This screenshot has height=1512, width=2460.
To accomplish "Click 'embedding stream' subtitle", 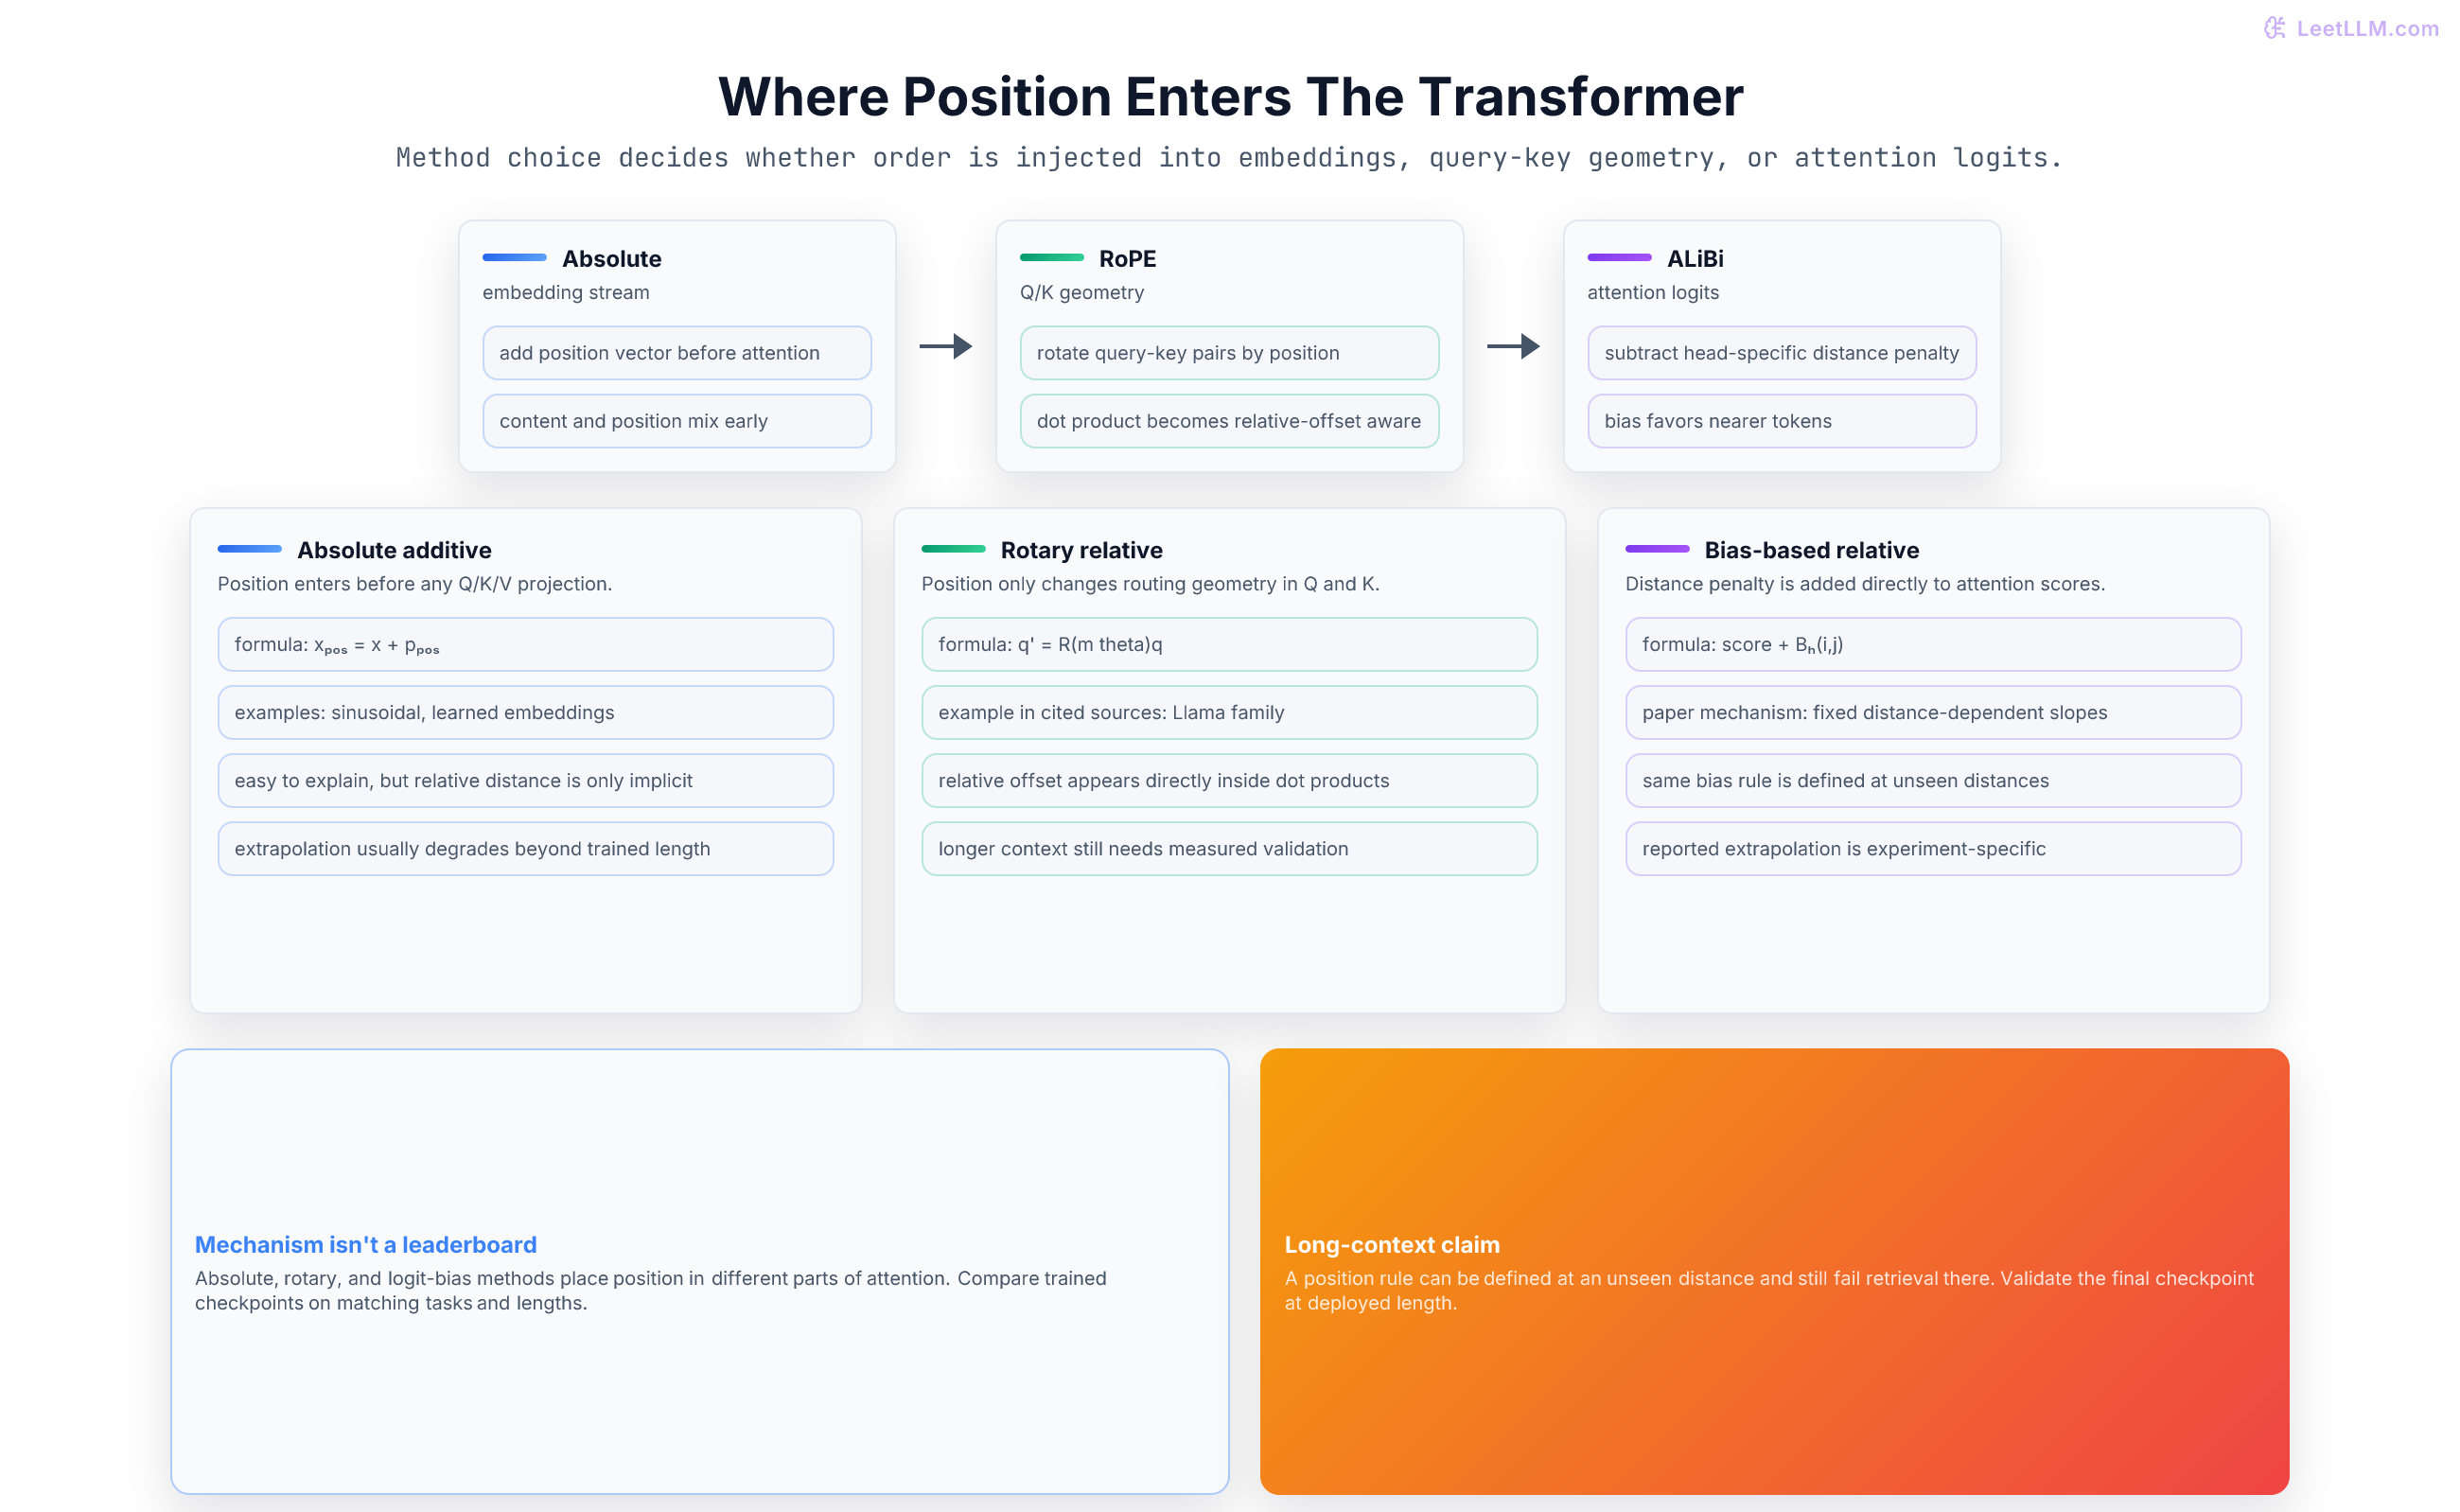I will (x=565, y=292).
